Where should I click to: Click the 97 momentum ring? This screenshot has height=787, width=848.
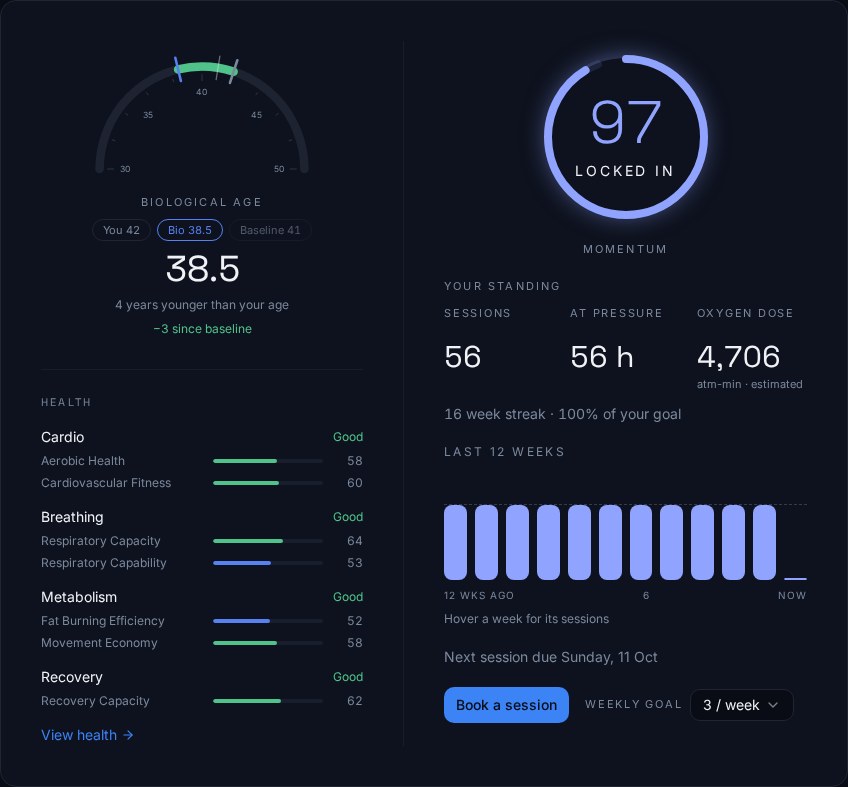pyautogui.click(x=626, y=136)
